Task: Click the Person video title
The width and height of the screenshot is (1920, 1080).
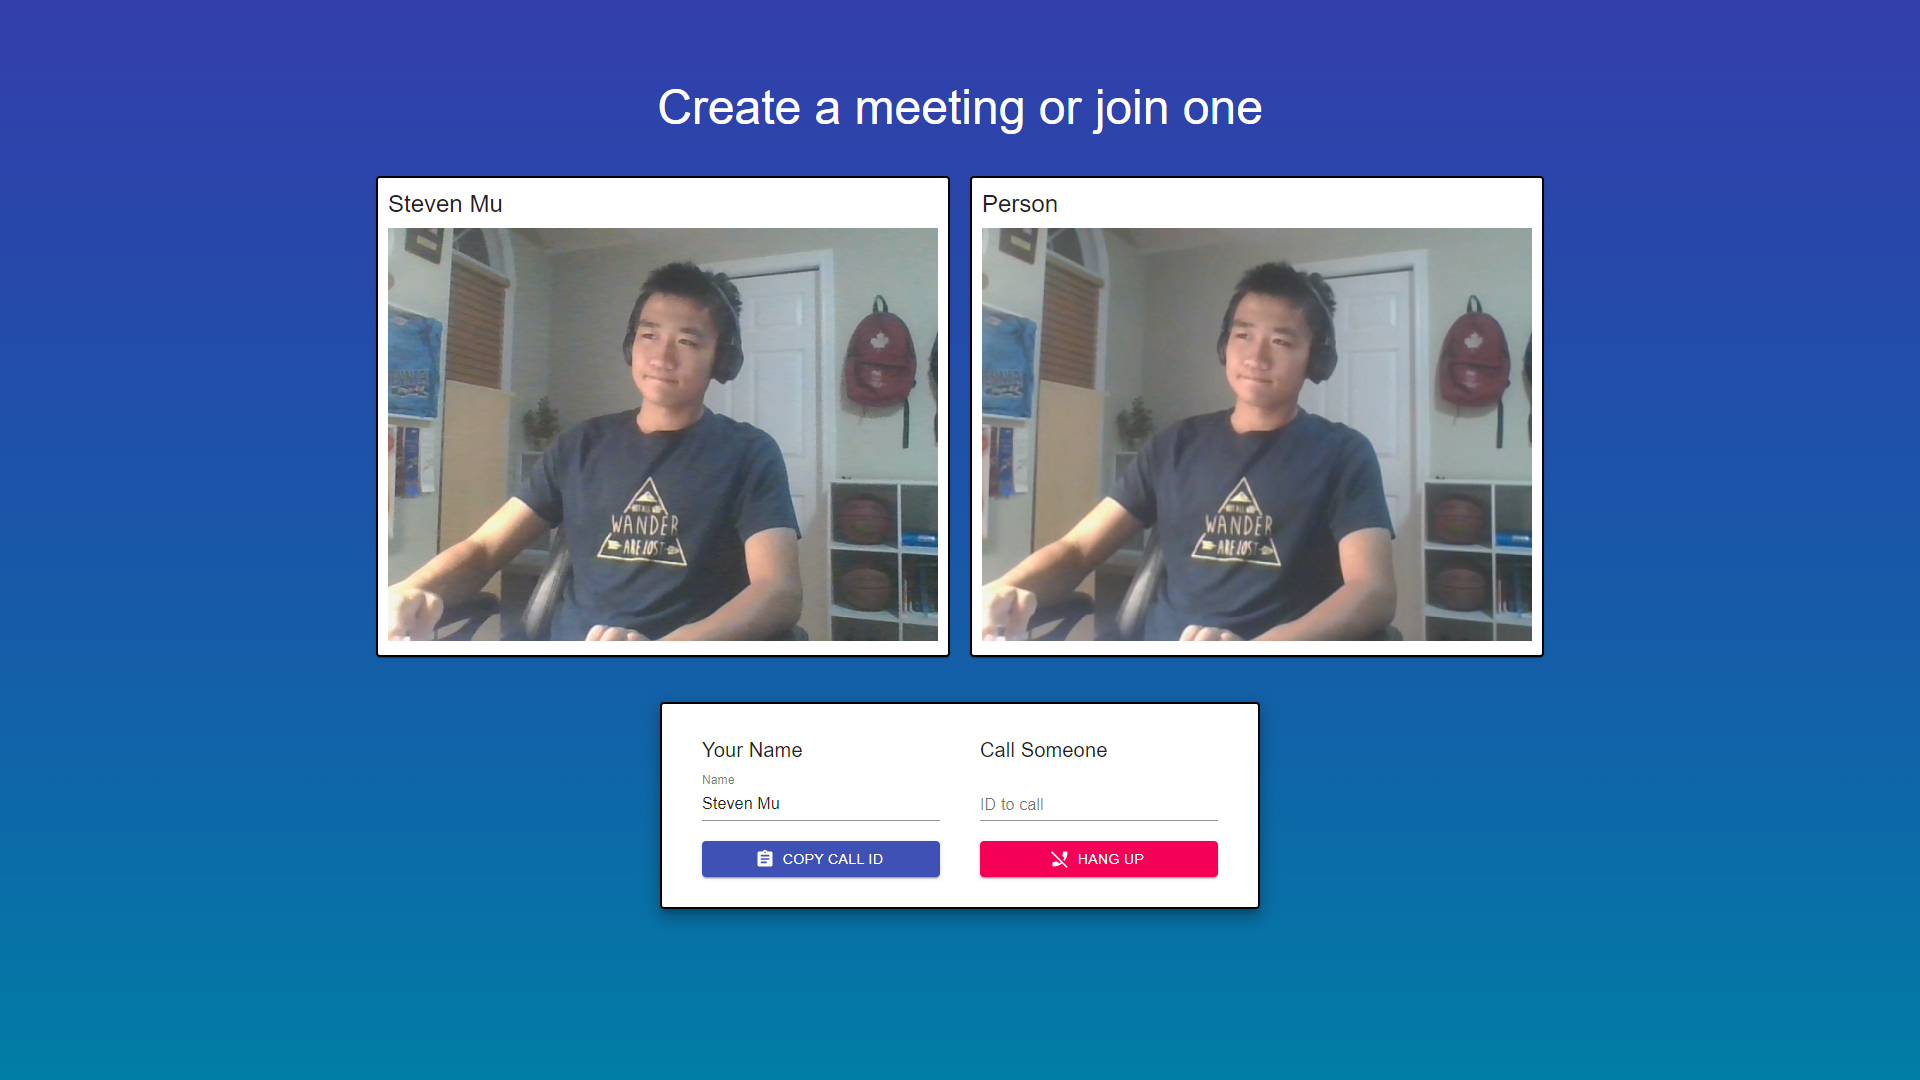Action: click(1019, 204)
